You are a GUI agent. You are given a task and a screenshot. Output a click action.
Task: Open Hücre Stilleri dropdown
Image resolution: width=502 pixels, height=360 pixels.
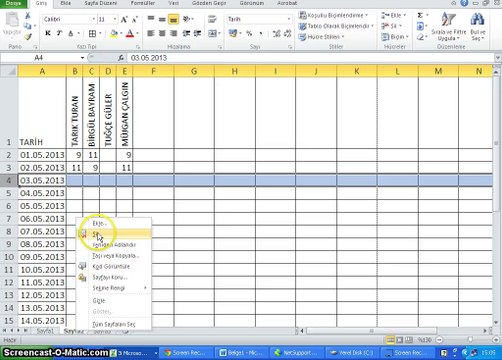tap(321, 37)
